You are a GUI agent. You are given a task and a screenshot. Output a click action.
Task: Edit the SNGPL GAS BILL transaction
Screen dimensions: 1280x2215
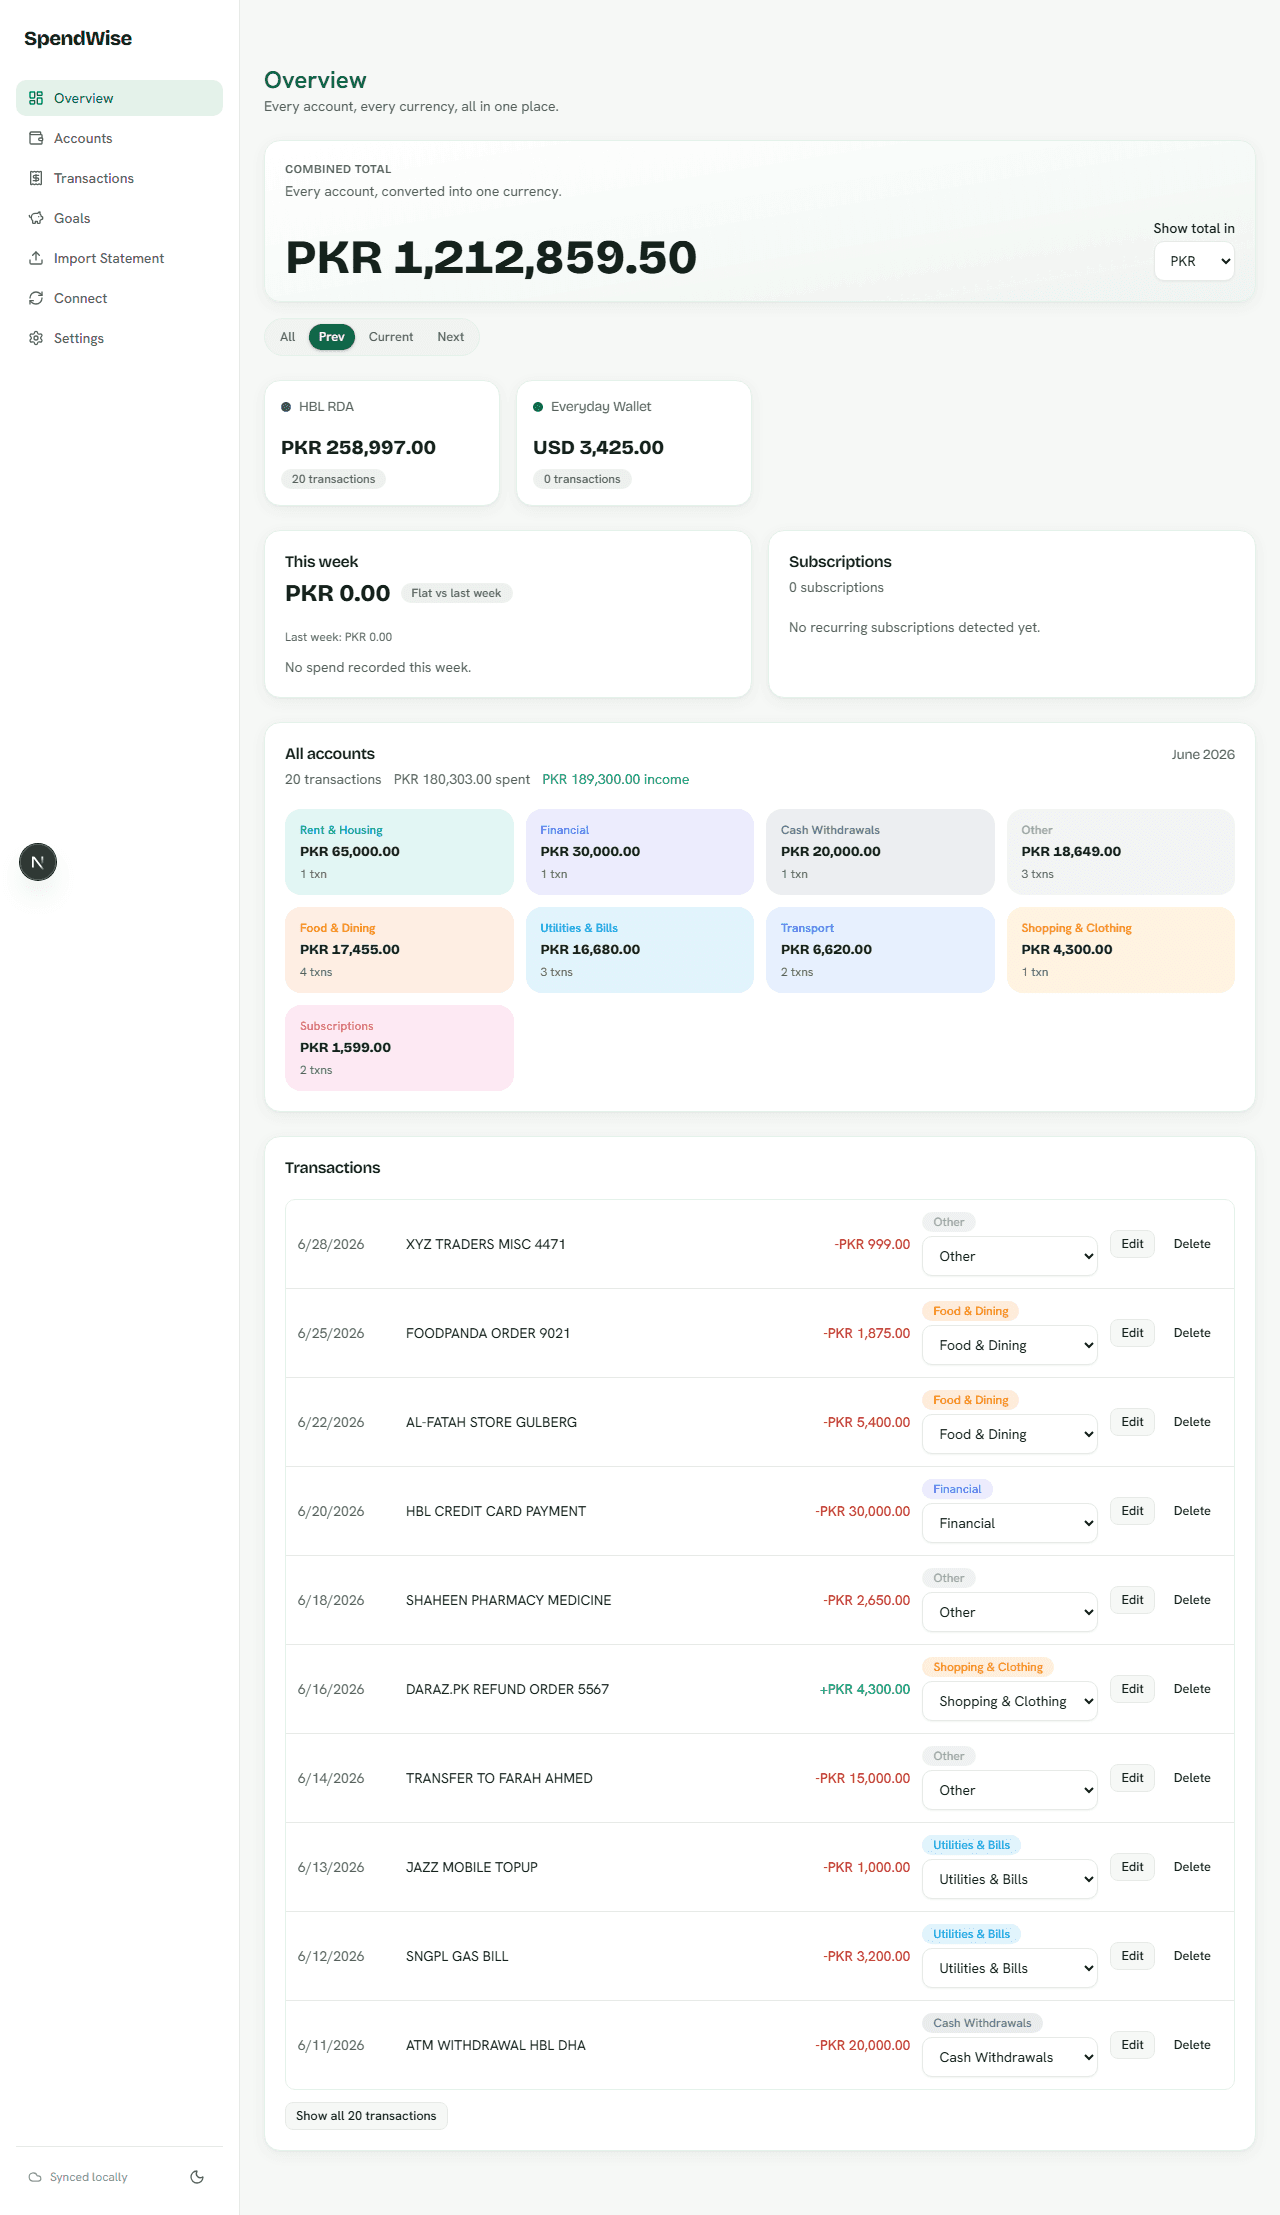tap(1132, 1956)
